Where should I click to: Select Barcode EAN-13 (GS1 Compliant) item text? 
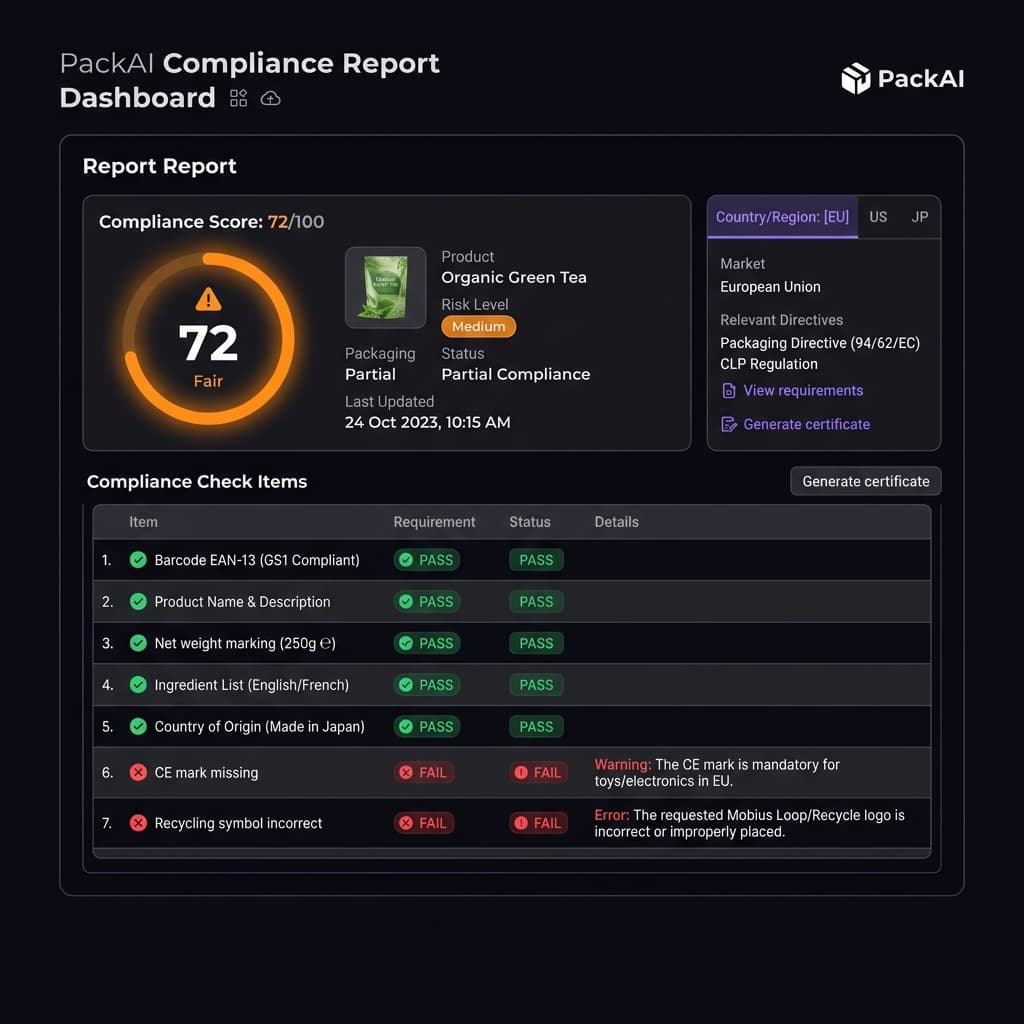pos(257,560)
